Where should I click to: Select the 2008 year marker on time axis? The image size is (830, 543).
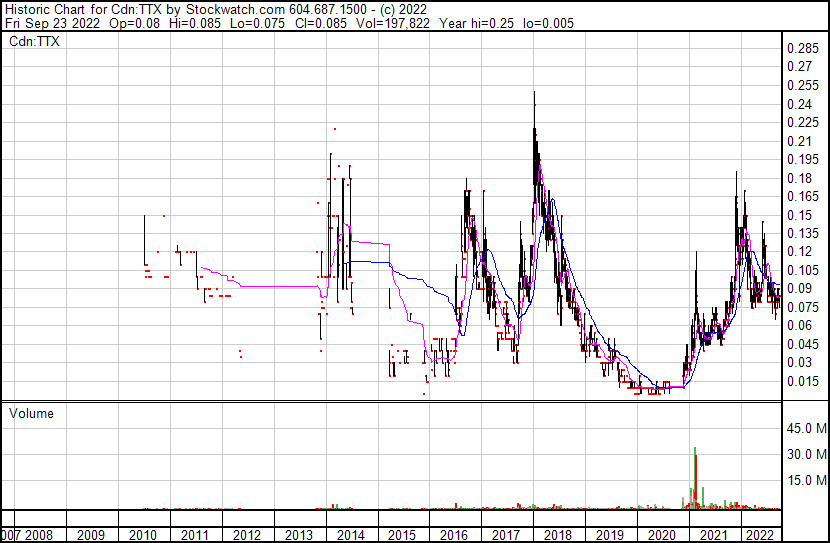40,535
